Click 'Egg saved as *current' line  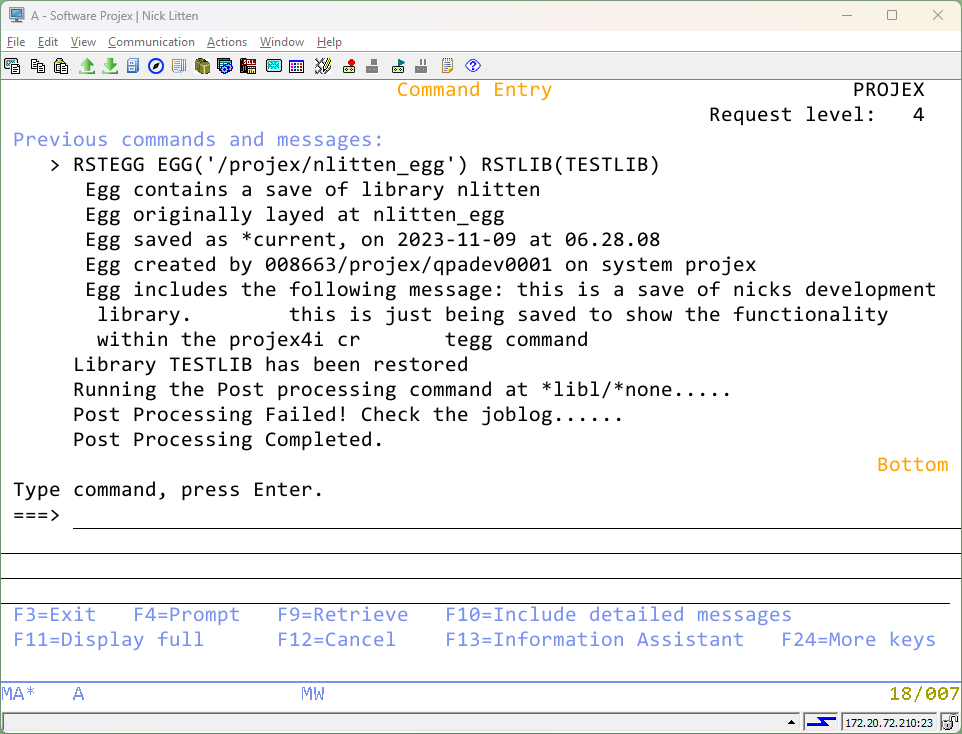click(x=373, y=239)
